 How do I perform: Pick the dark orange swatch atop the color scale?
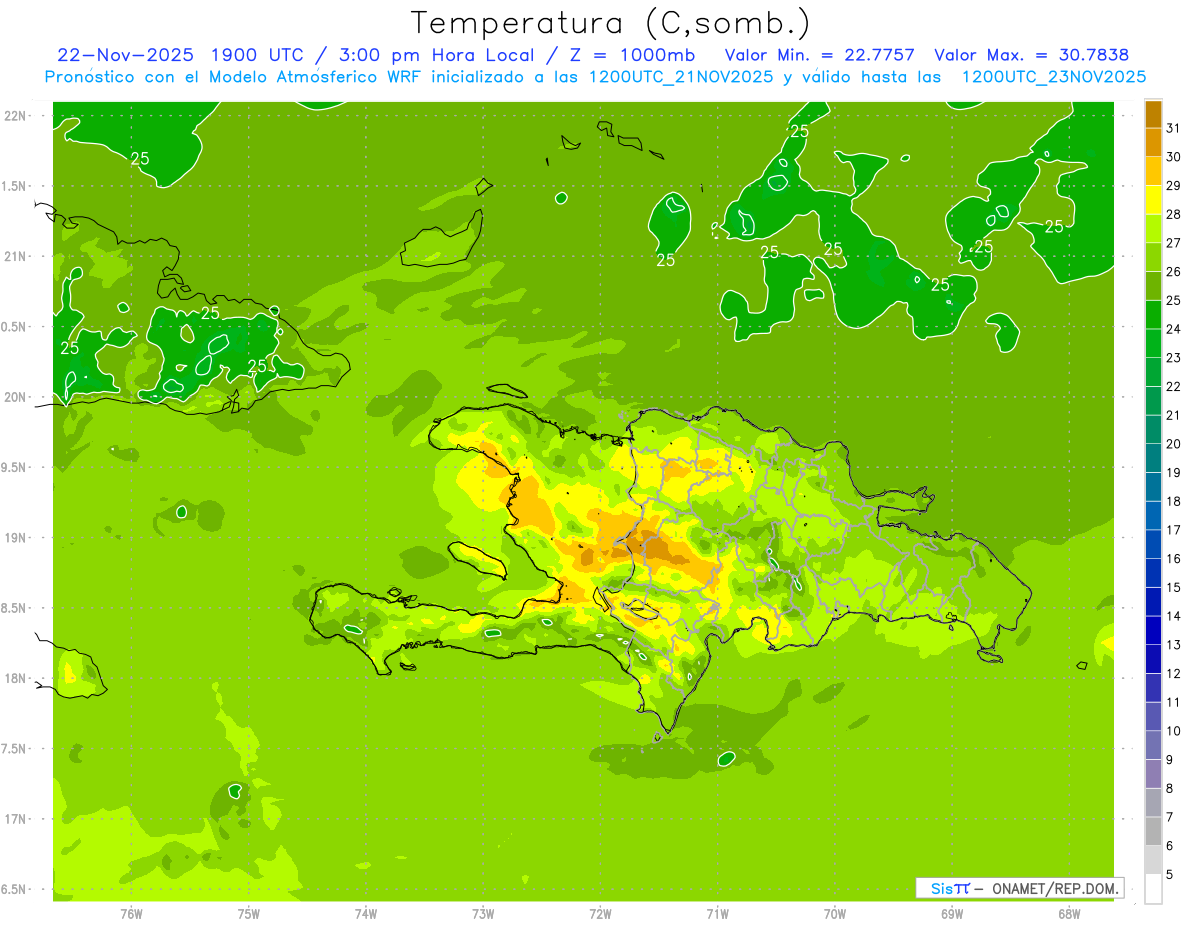click(x=1153, y=114)
